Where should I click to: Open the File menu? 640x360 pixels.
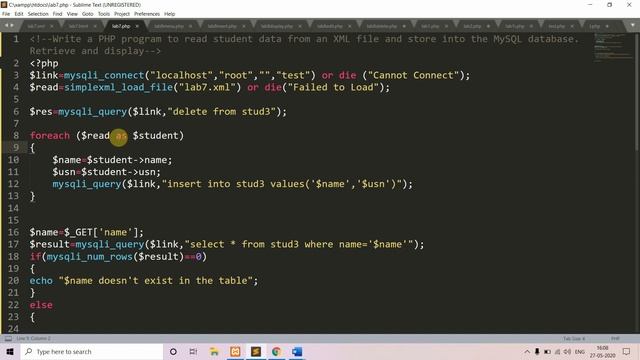tap(6, 14)
